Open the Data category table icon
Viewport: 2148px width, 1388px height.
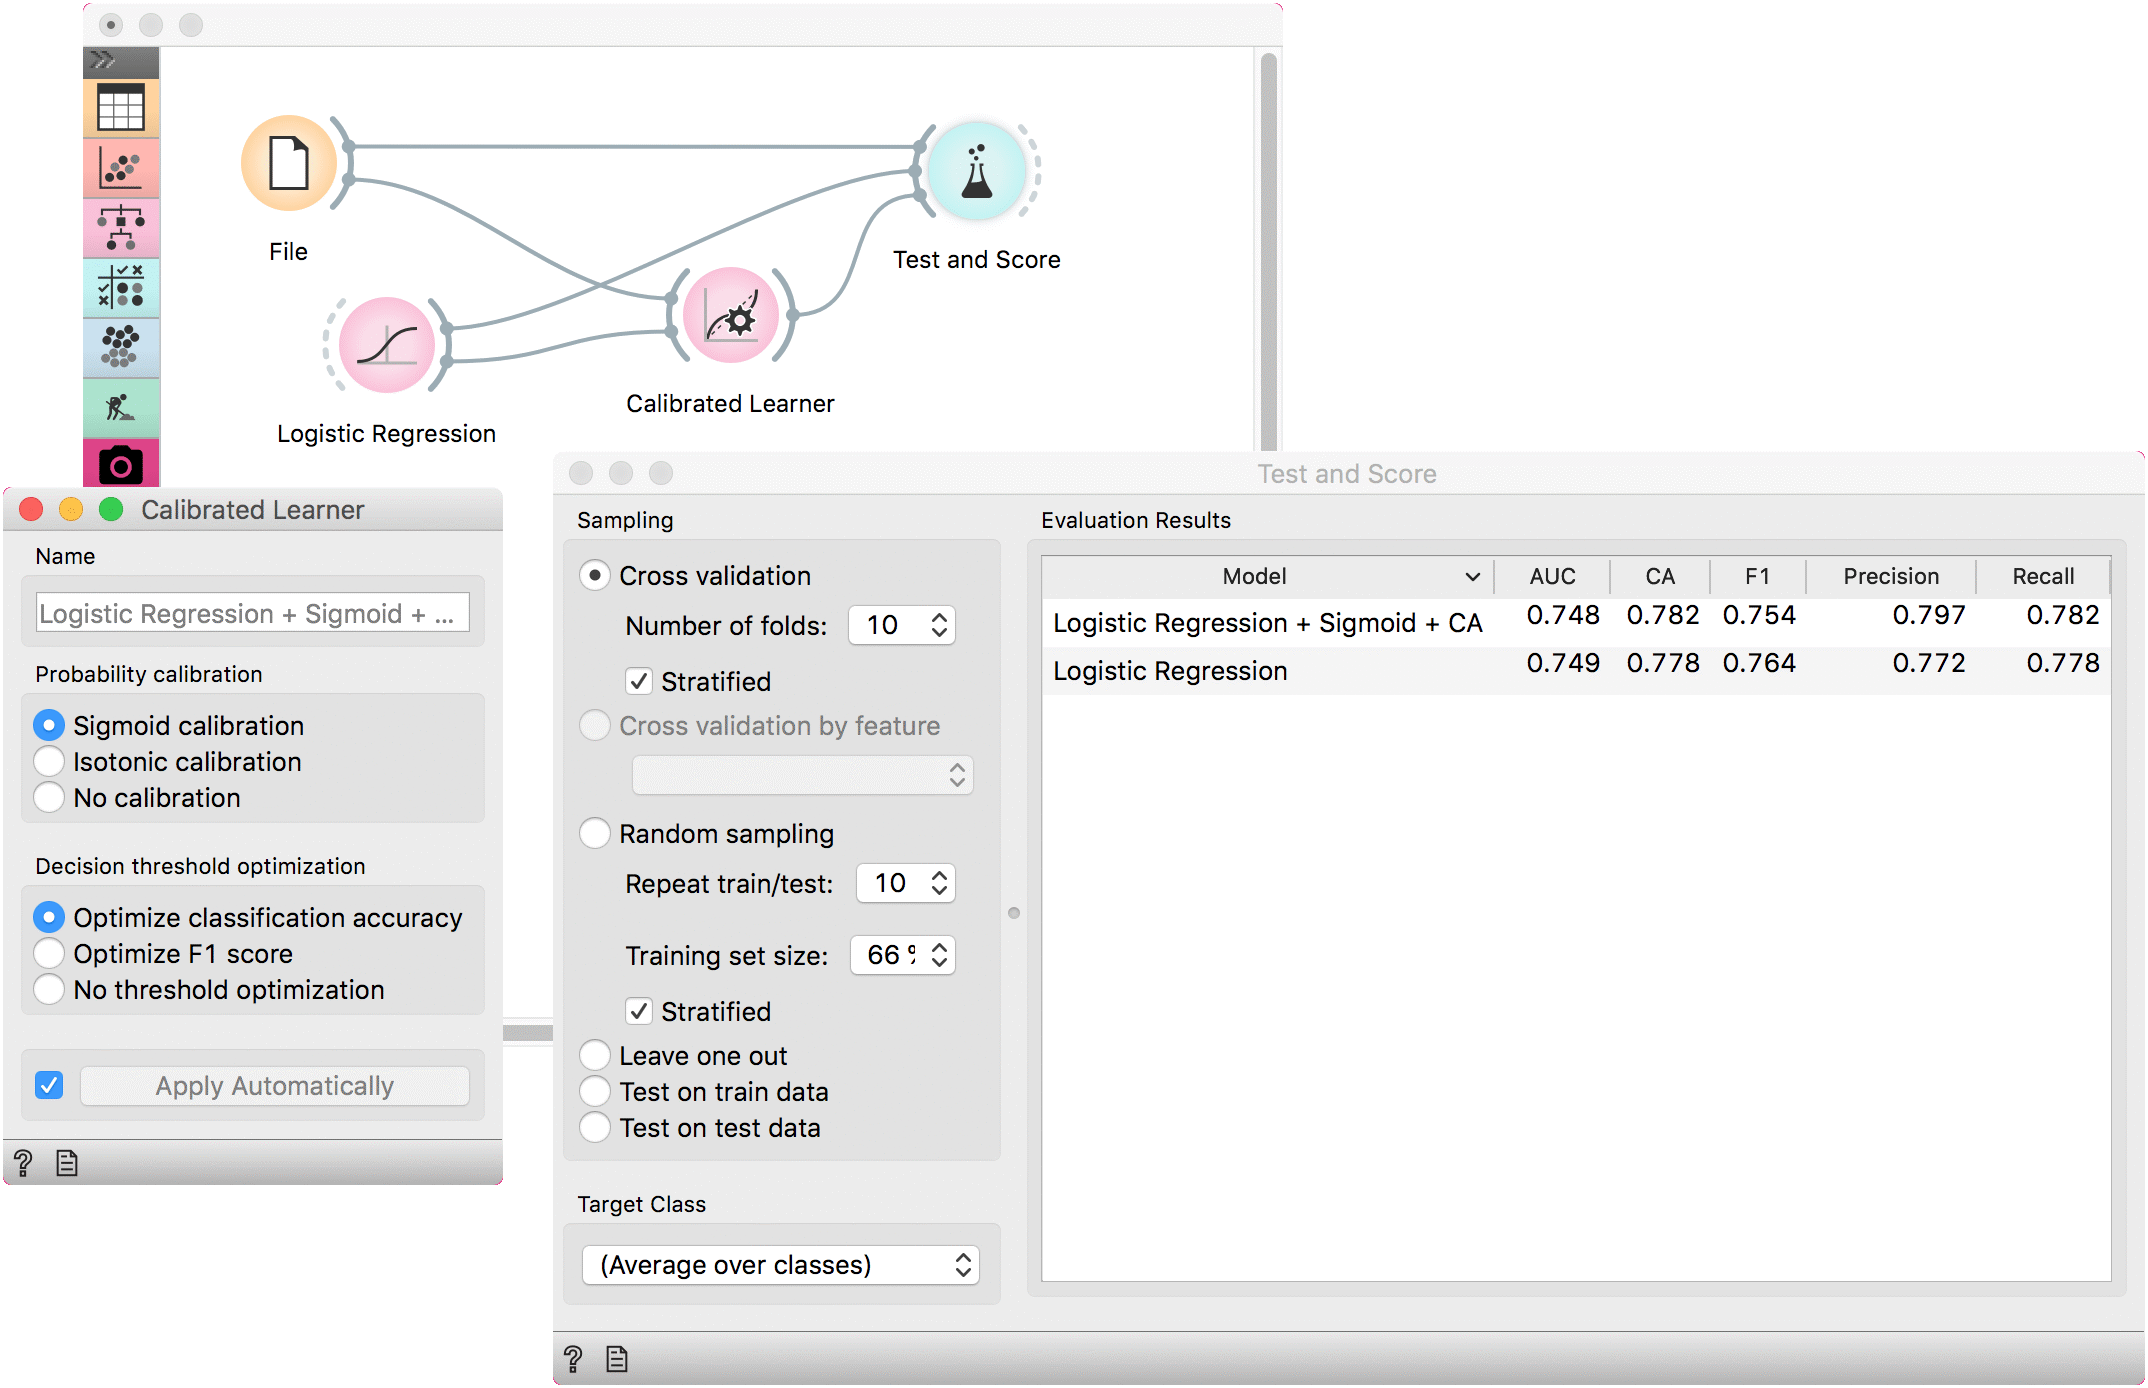coord(121,108)
